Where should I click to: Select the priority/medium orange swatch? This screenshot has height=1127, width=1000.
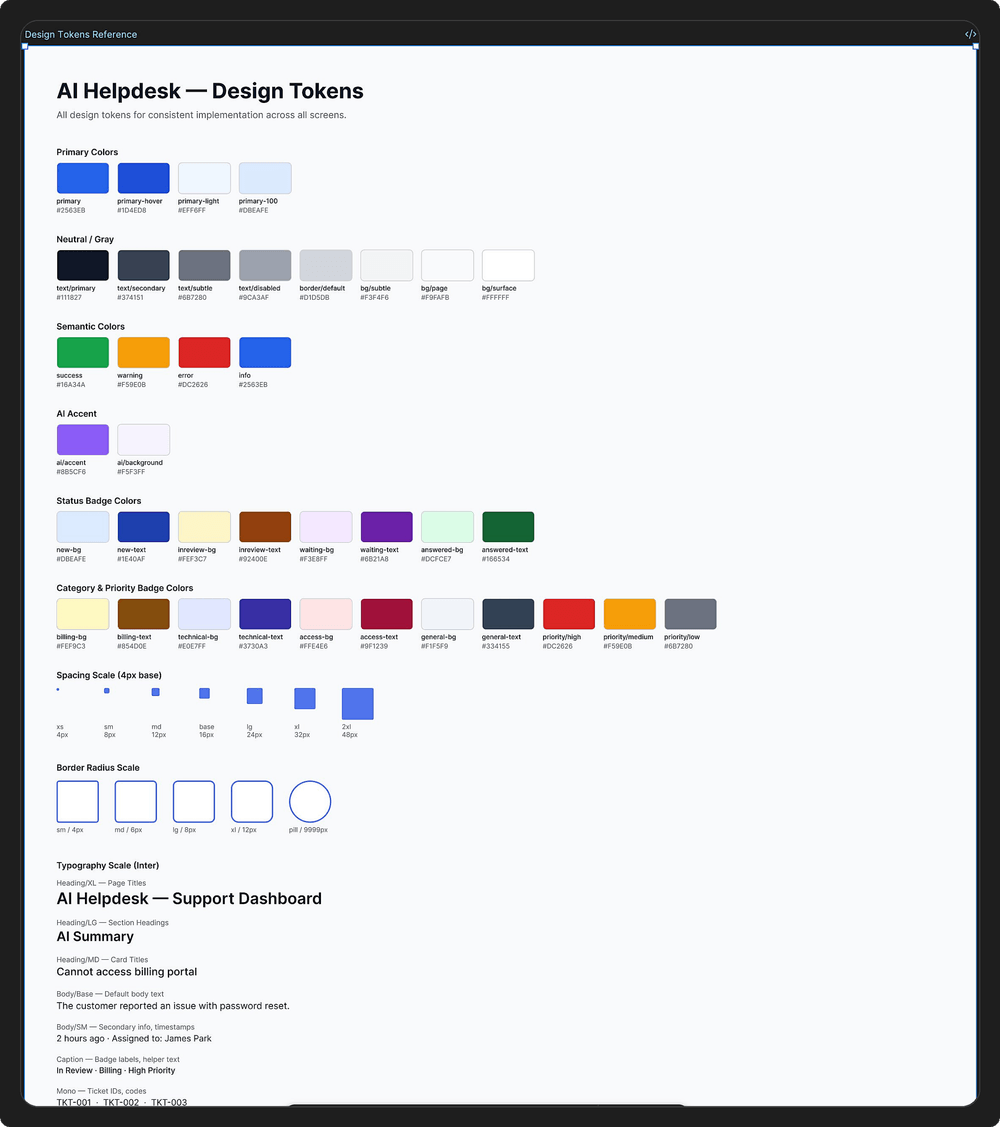pyautogui.click(x=630, y=614)
